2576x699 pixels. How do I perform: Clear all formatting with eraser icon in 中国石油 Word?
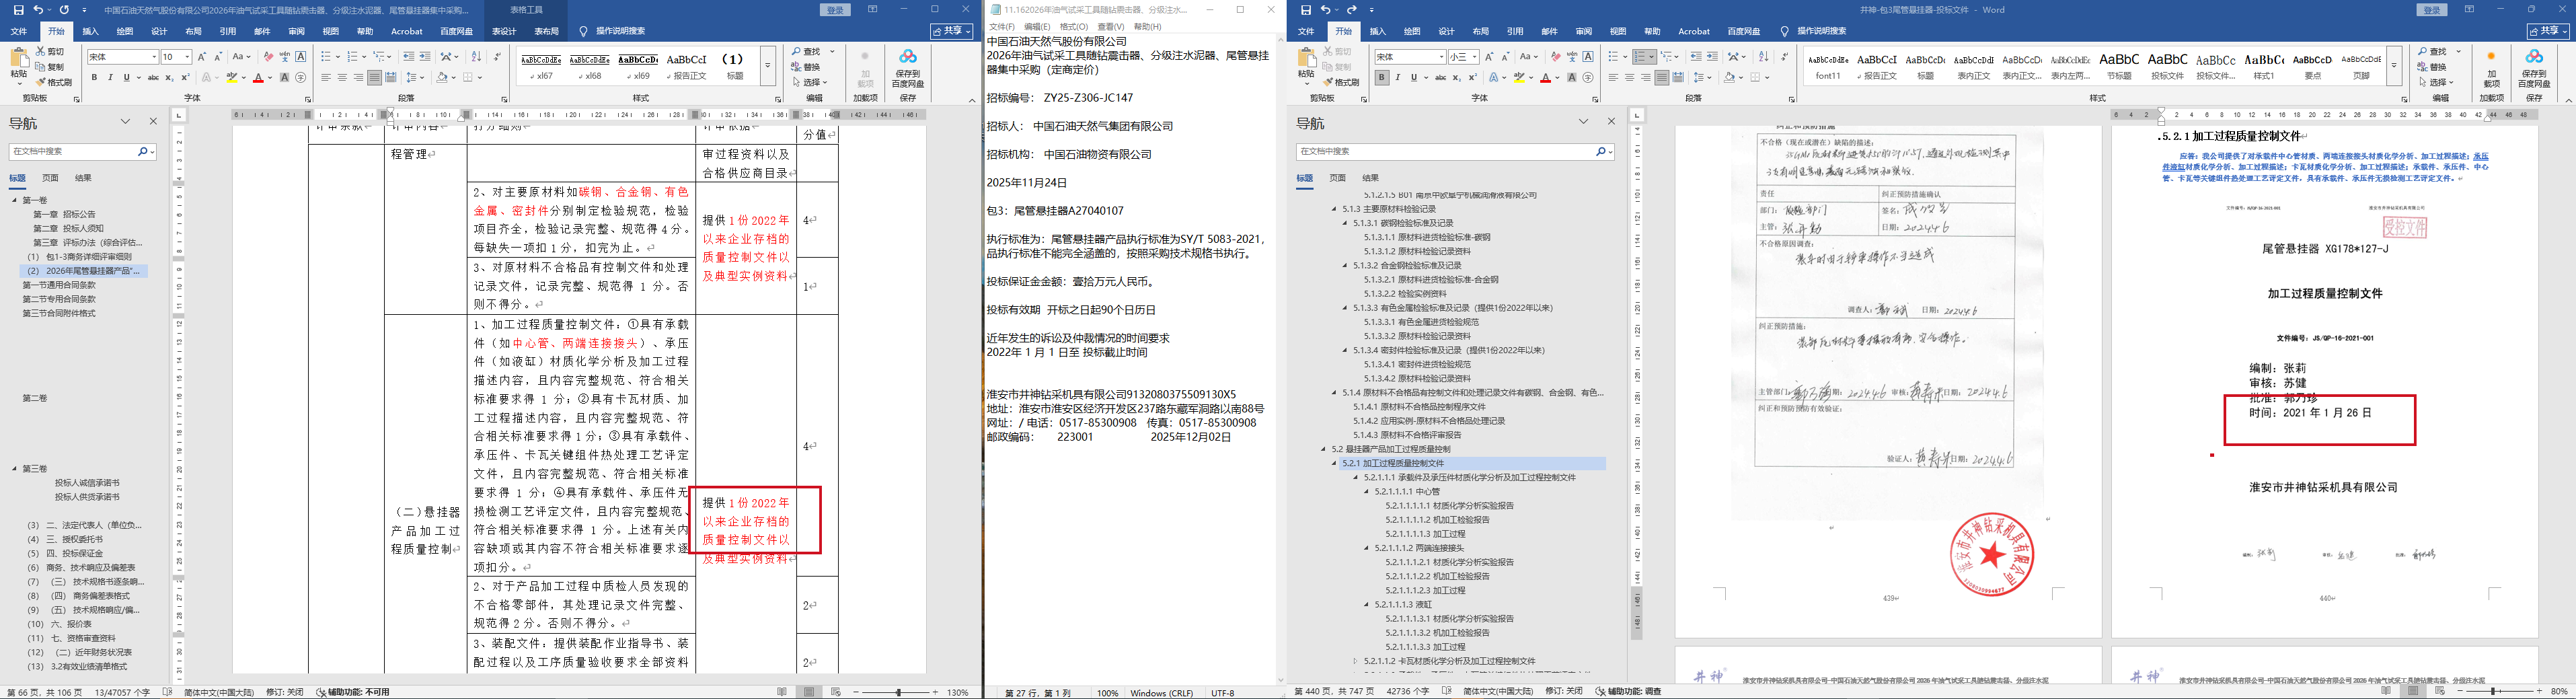(268, 57)
